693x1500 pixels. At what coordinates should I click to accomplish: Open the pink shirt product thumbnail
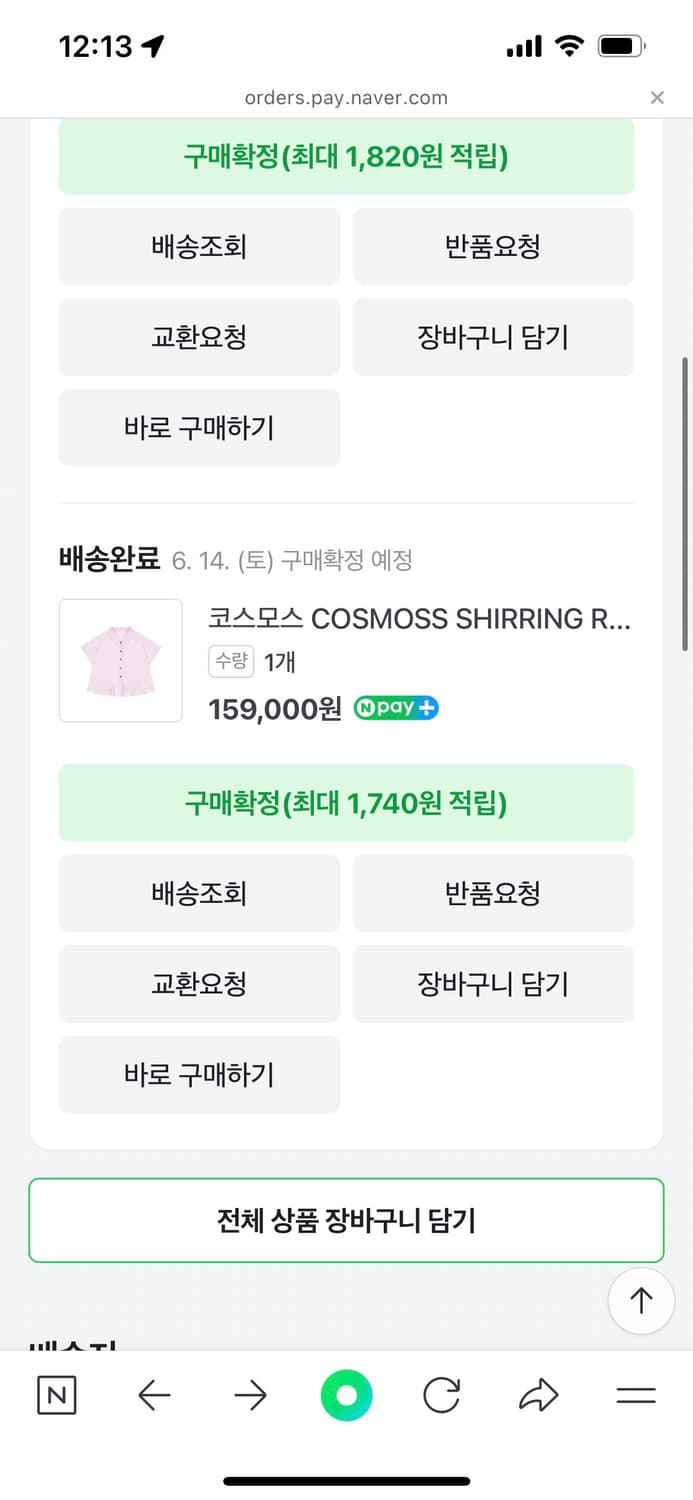[x=121, y=660]
